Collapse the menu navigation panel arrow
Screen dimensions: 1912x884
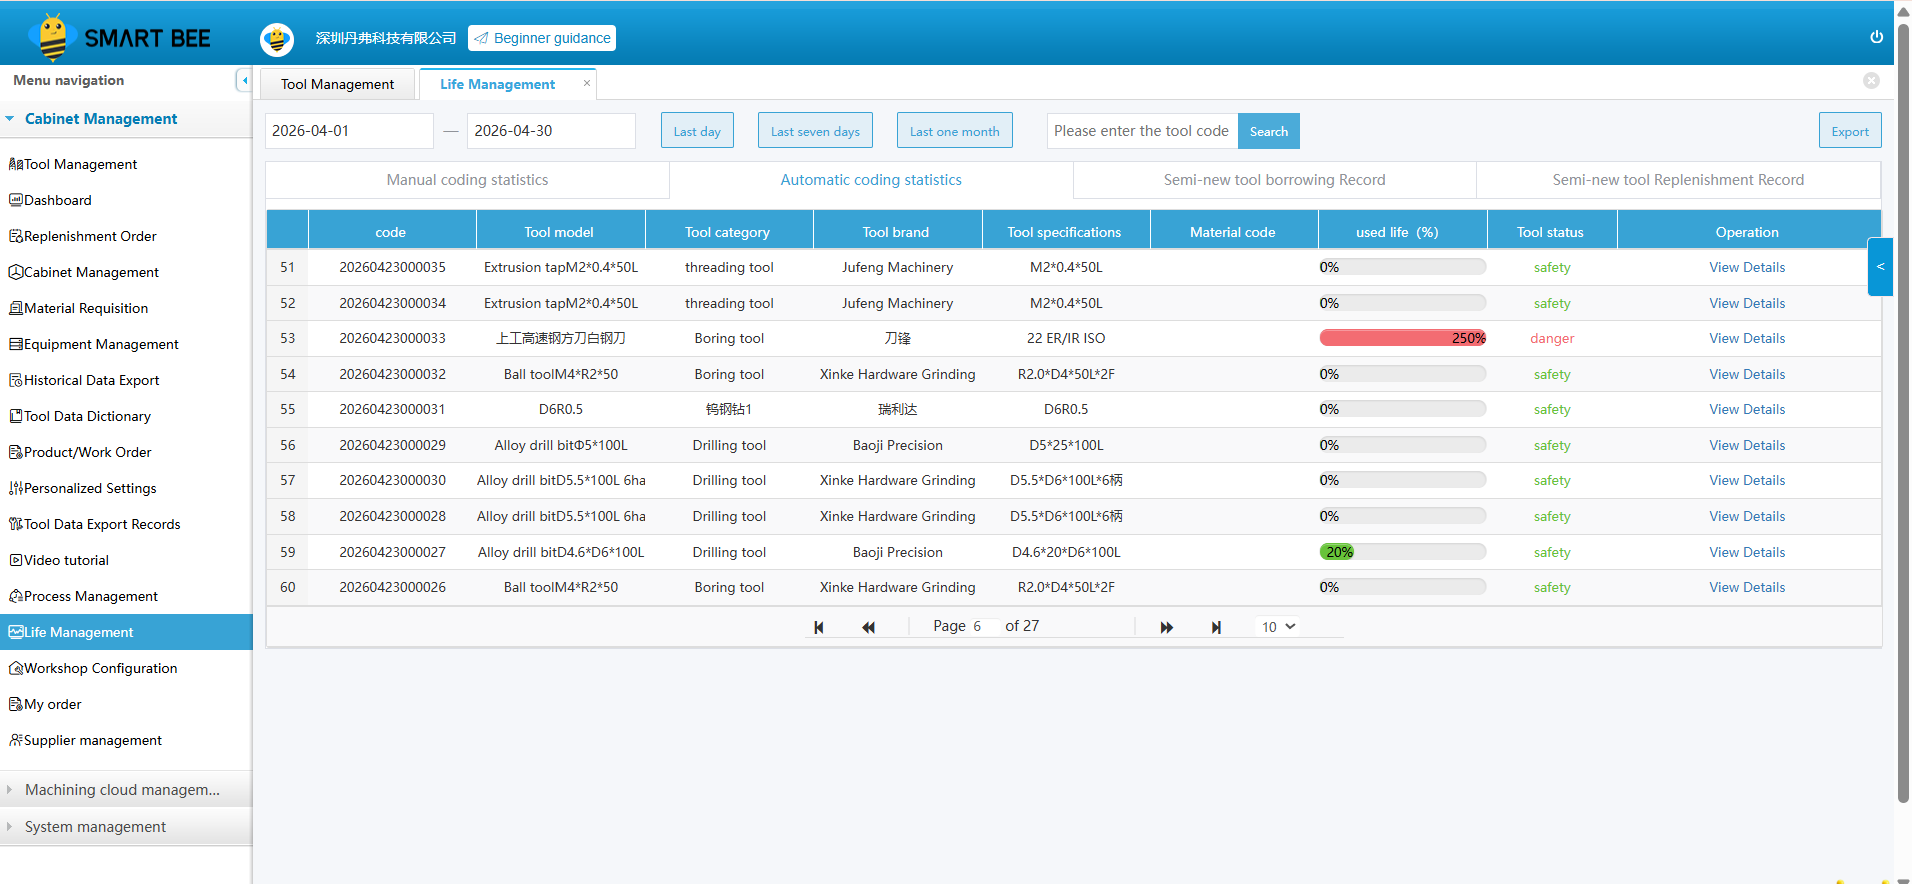(244, 80)
